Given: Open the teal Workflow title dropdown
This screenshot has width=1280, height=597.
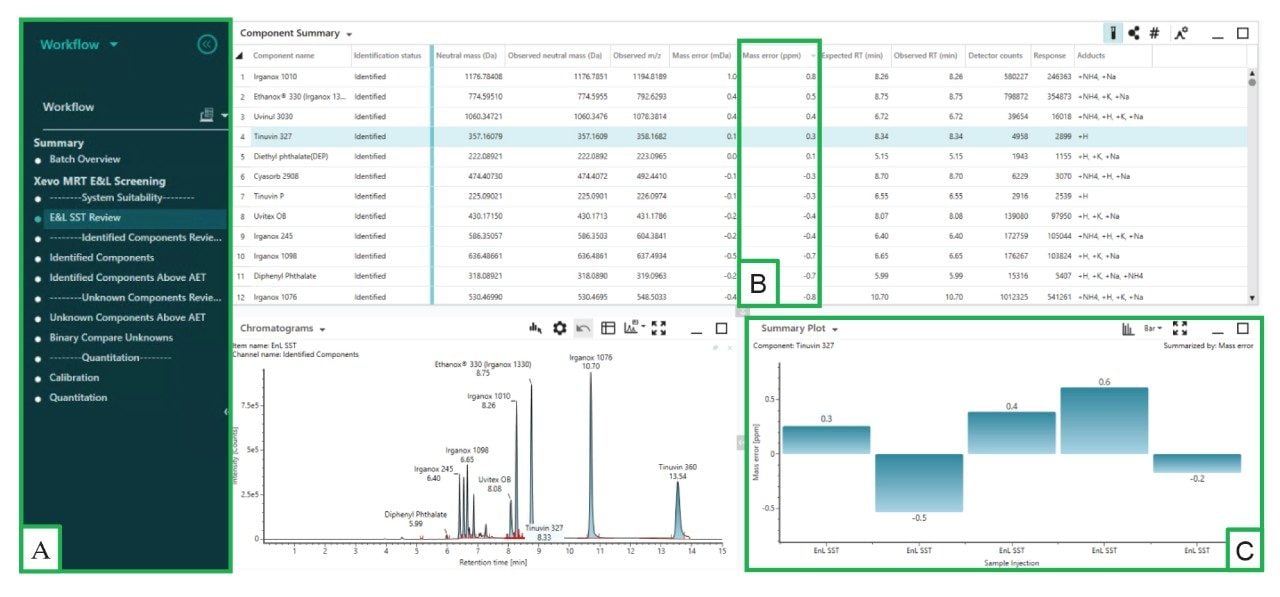Looking at the screenshot, I should (114, 45).
